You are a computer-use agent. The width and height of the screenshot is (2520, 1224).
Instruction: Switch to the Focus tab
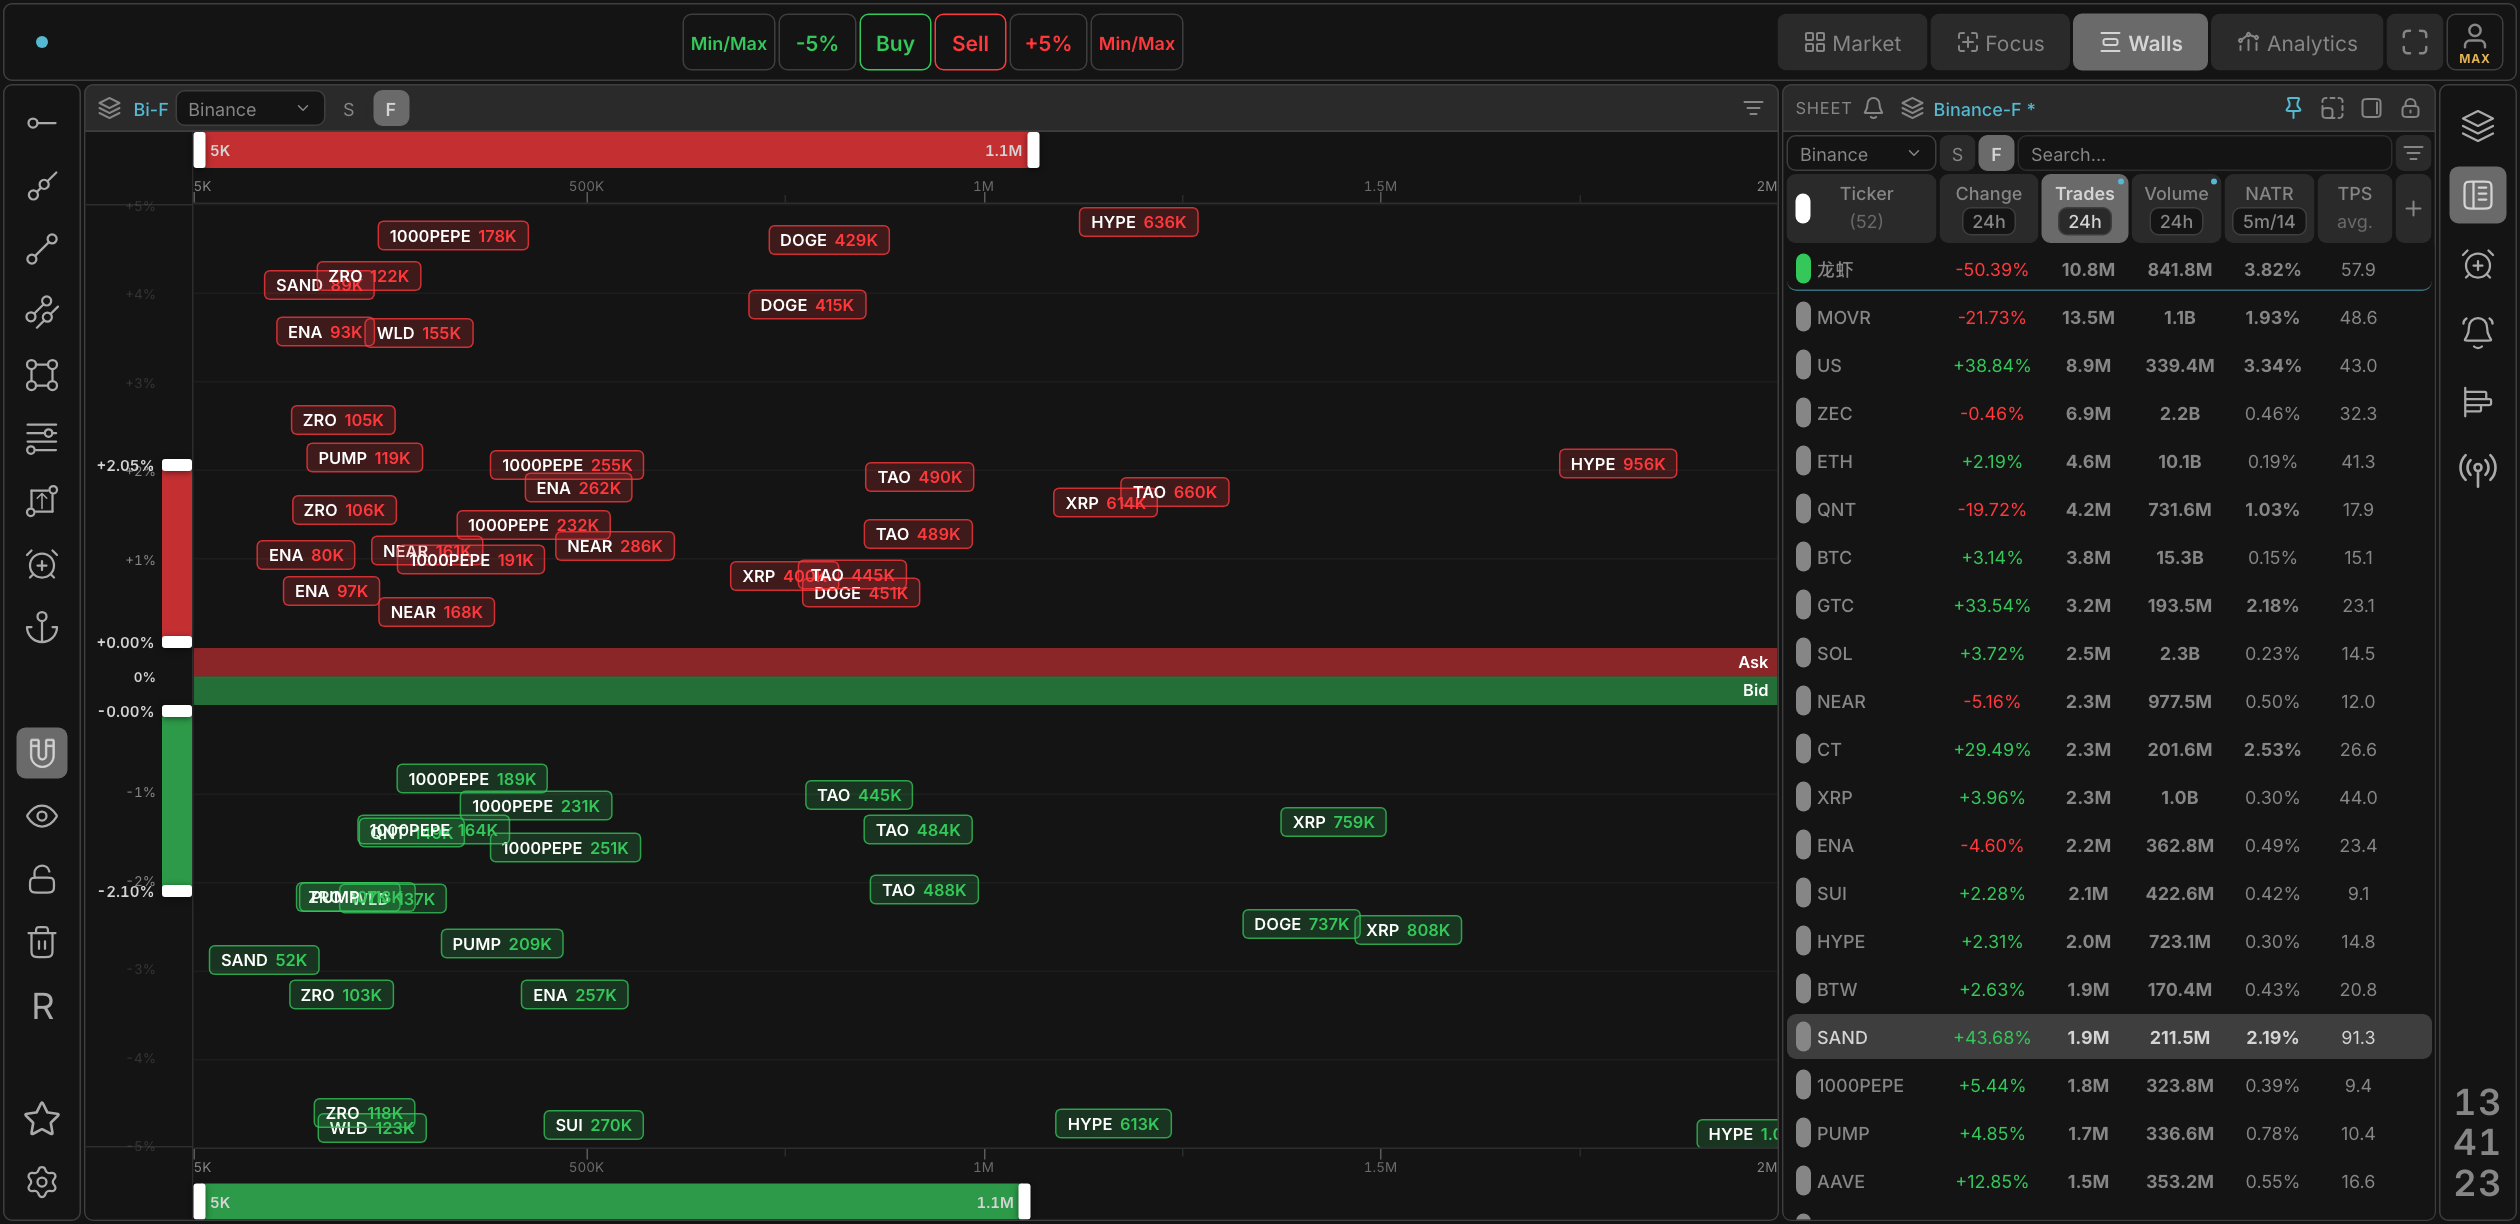[2000, 43]
